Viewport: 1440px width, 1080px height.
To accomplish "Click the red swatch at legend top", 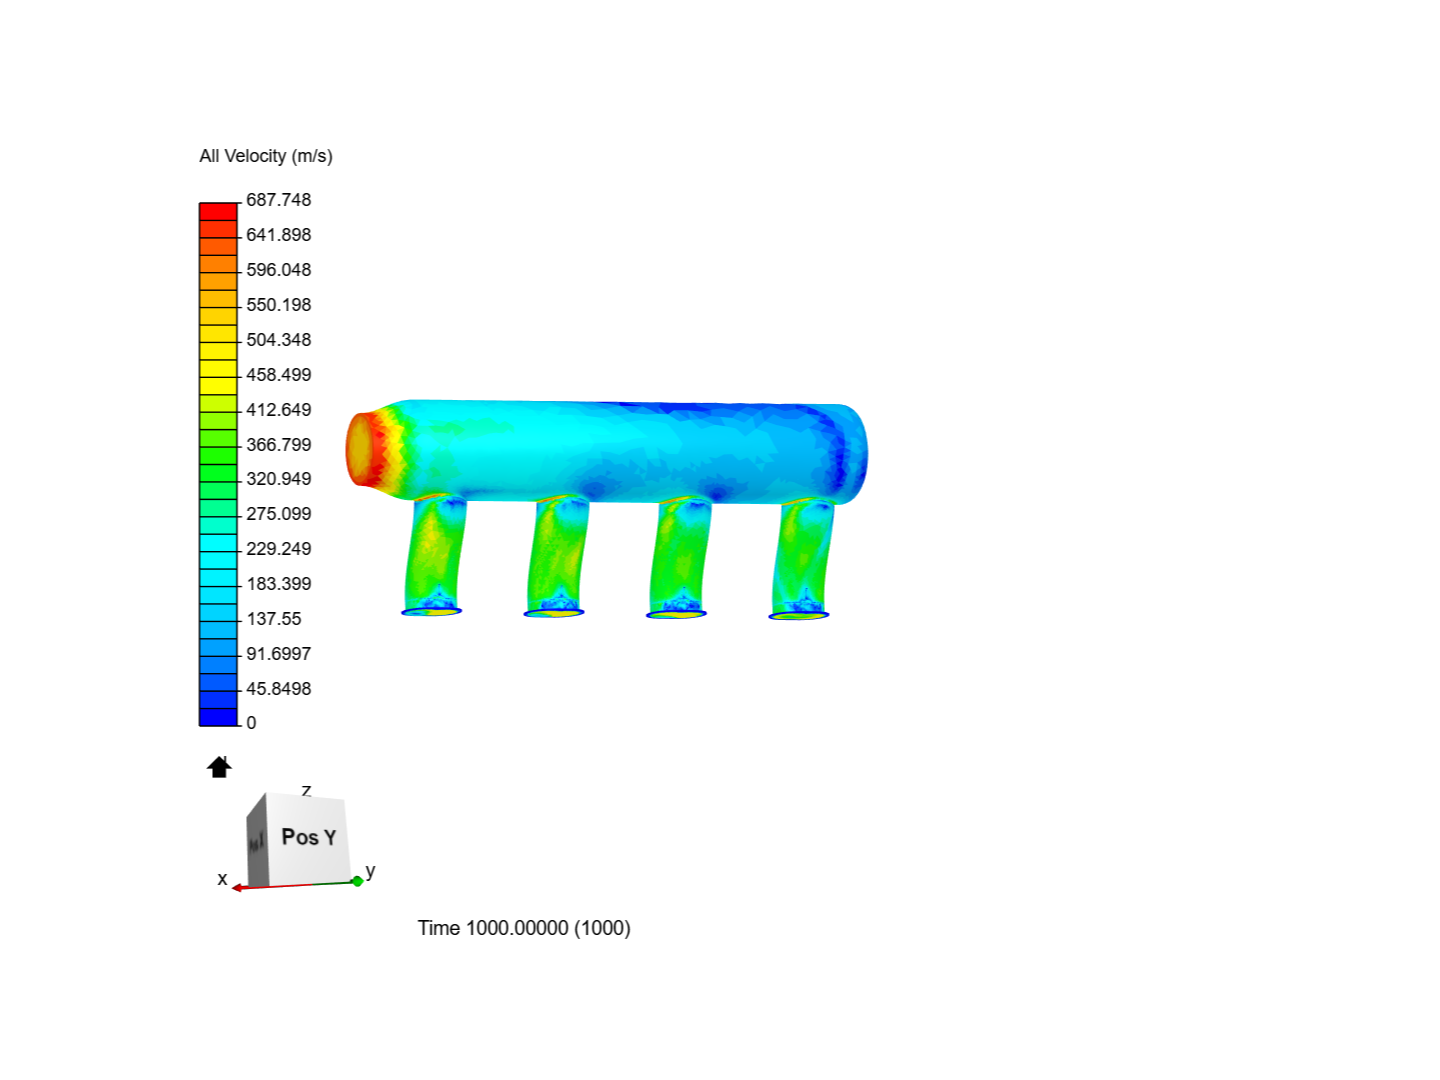I will [218, 212].
